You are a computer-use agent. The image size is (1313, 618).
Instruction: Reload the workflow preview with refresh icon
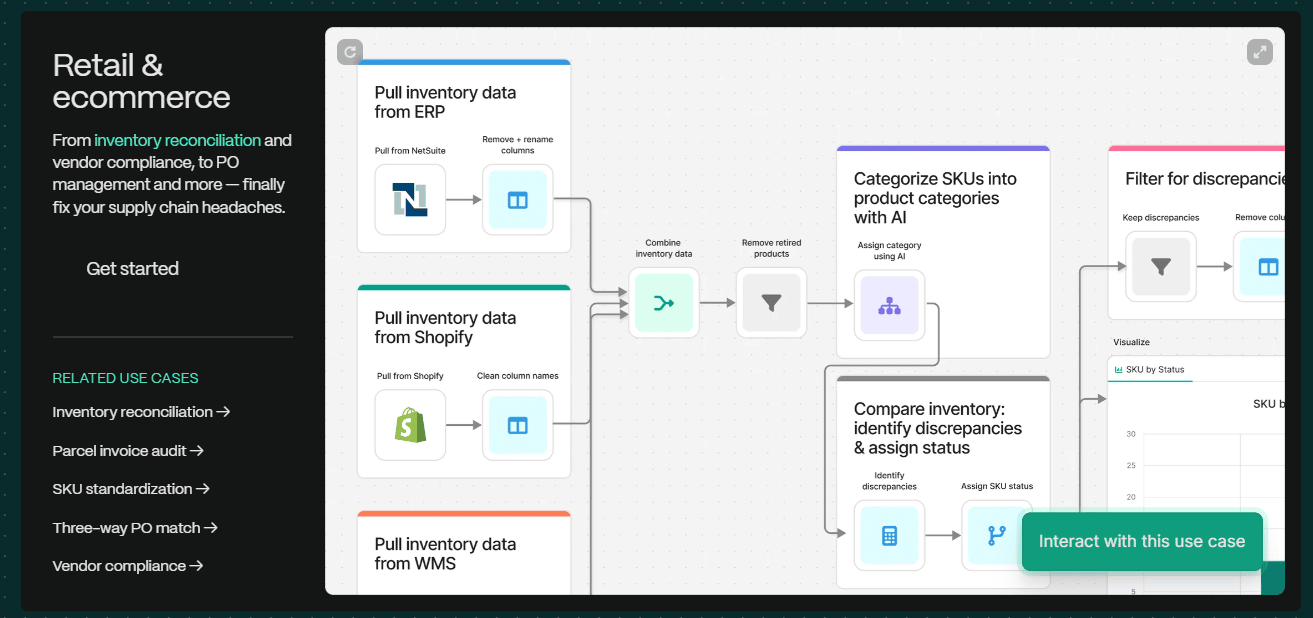coord(350,52)
